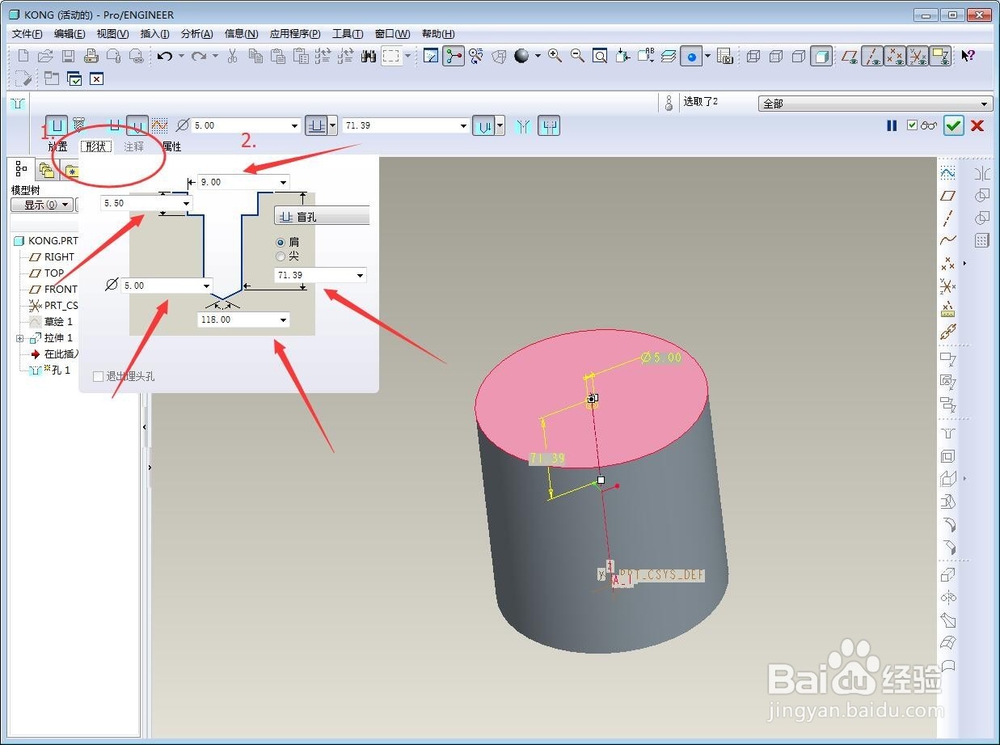Open the 盲孔 depth type dropdown

(322, 216)
